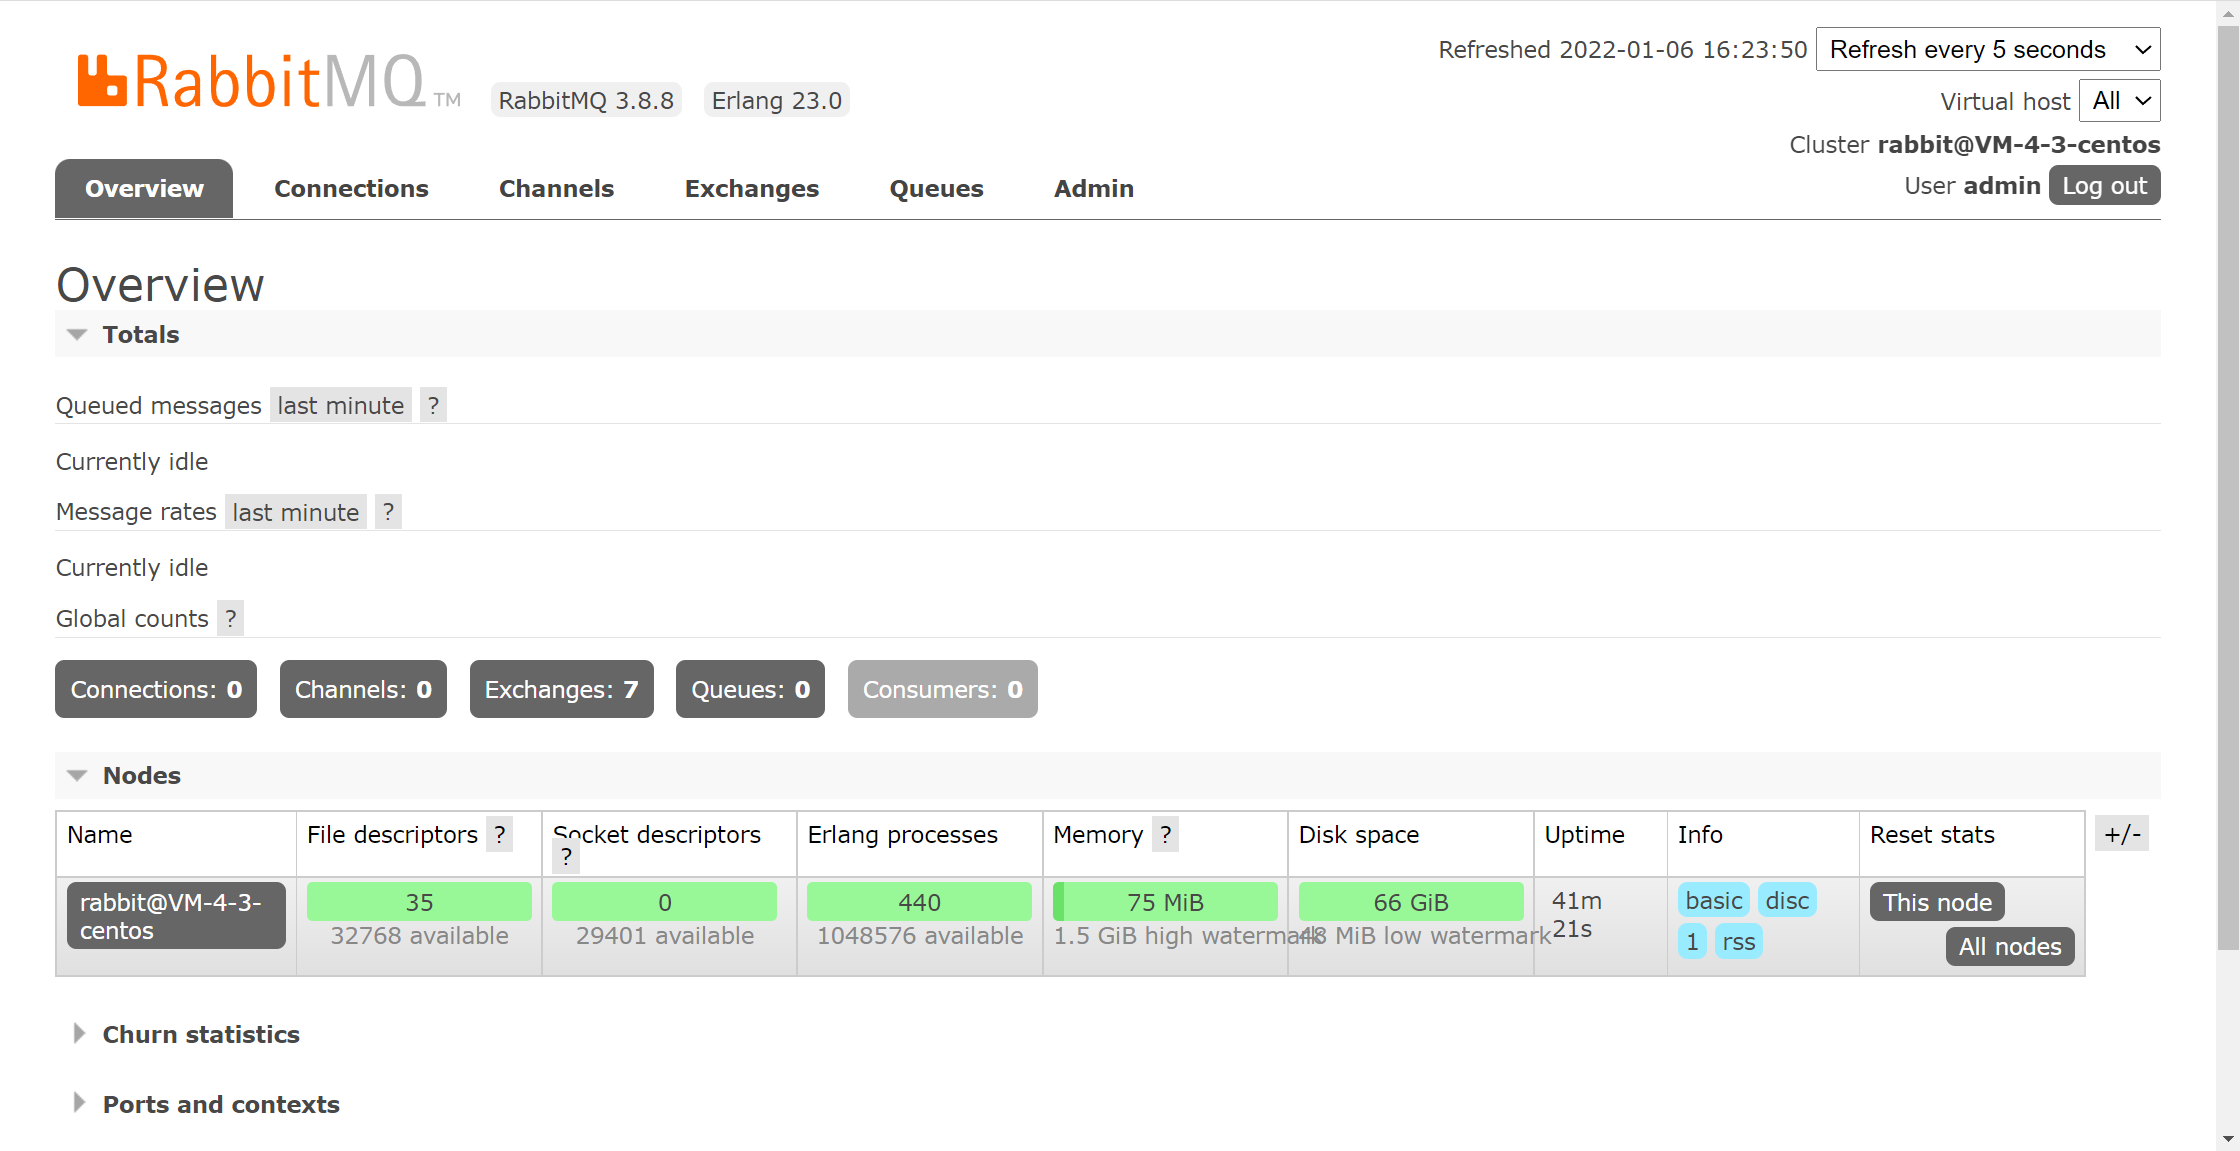Click the cluster name rabbit@VM-4-3-centos
2240x1151 pixels.
(2018, 144)
